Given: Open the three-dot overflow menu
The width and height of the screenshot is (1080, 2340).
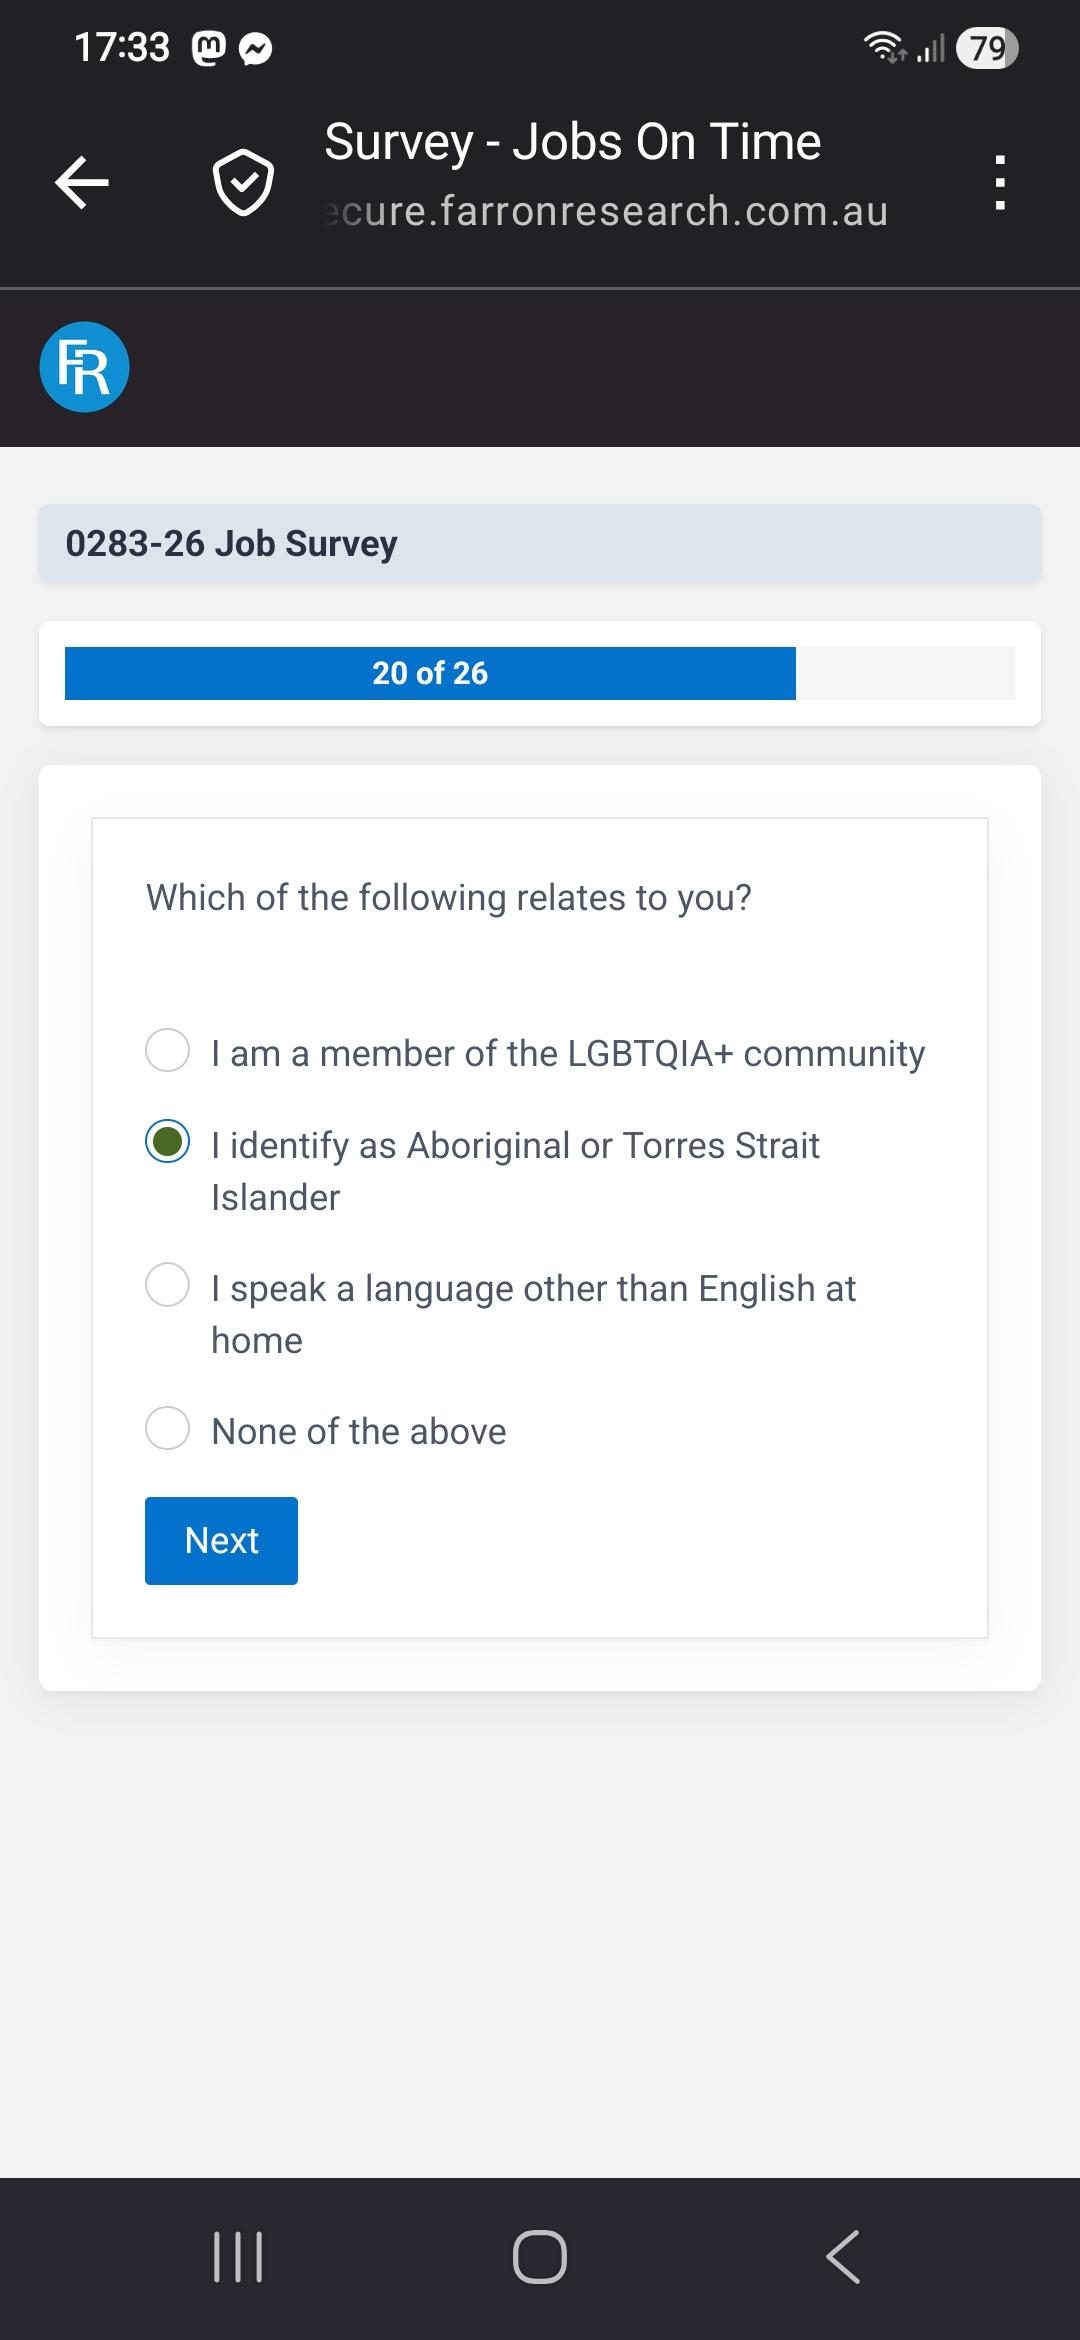Looking at the screenshot, I should pyautogui.click(x=999, y=182).
